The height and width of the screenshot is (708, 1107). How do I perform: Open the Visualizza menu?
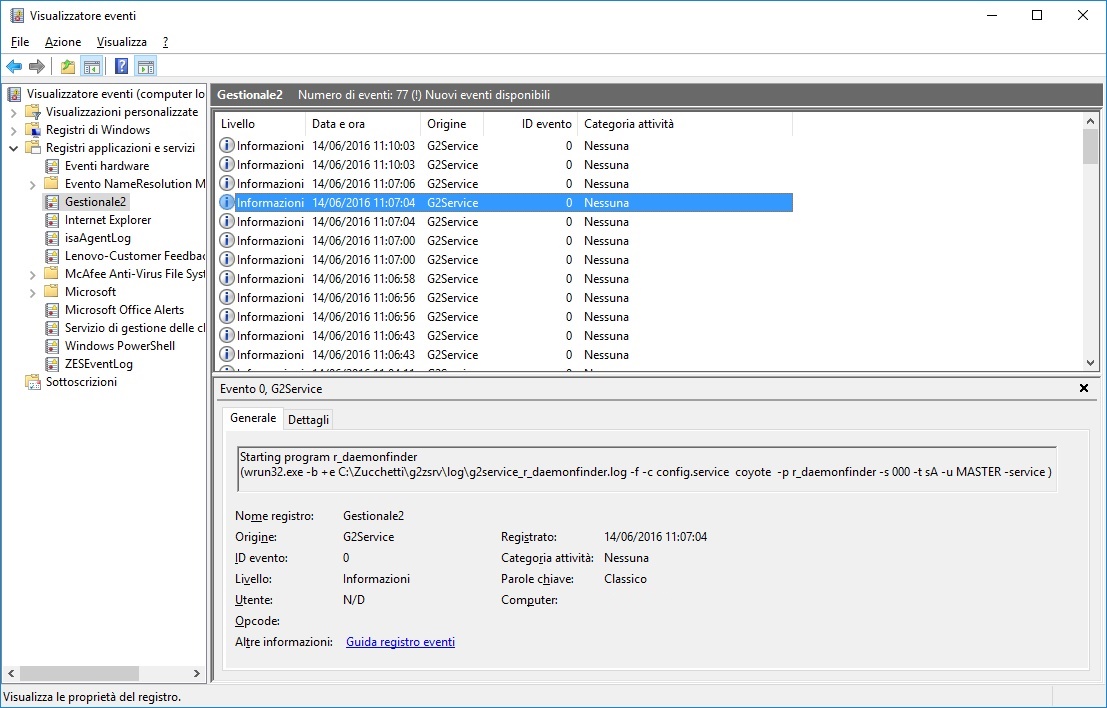tap(121, 42)
